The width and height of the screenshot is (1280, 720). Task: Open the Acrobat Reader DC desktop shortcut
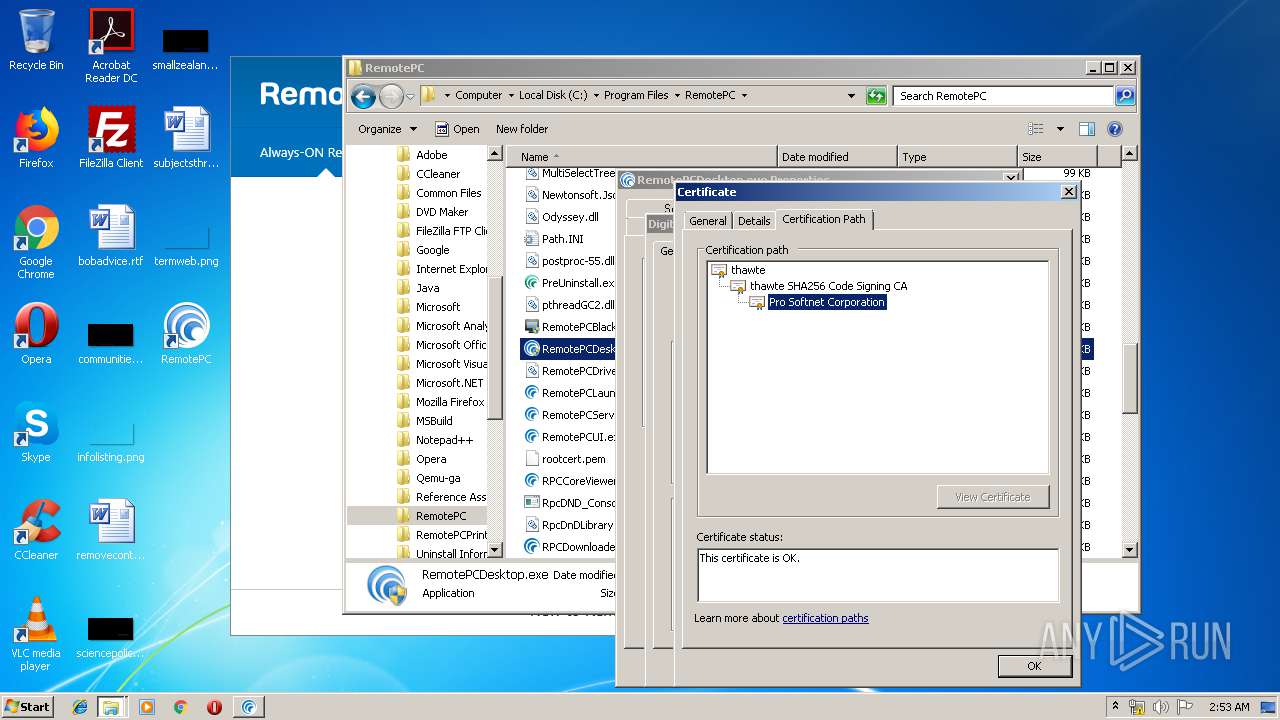(x=111, y=46)
